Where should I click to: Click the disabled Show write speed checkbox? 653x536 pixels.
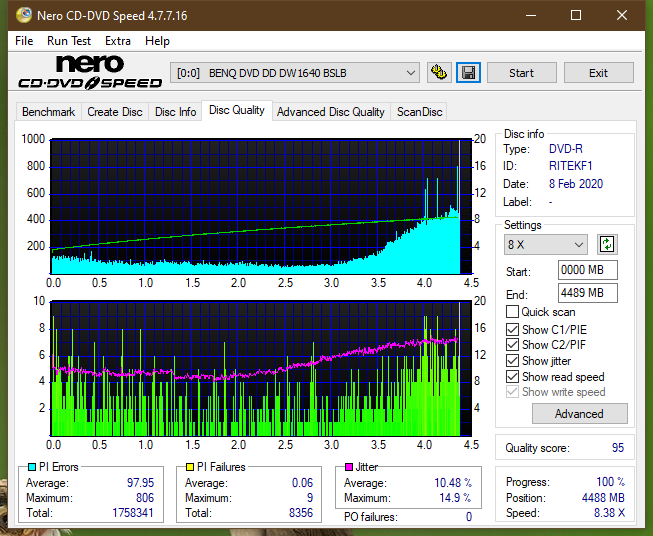coord(512,392)
